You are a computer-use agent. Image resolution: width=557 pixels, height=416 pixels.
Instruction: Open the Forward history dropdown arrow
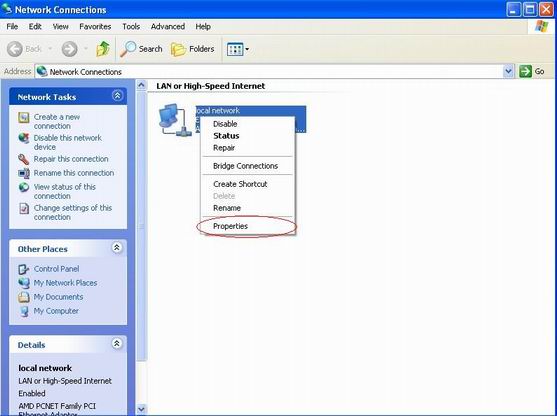86,49
